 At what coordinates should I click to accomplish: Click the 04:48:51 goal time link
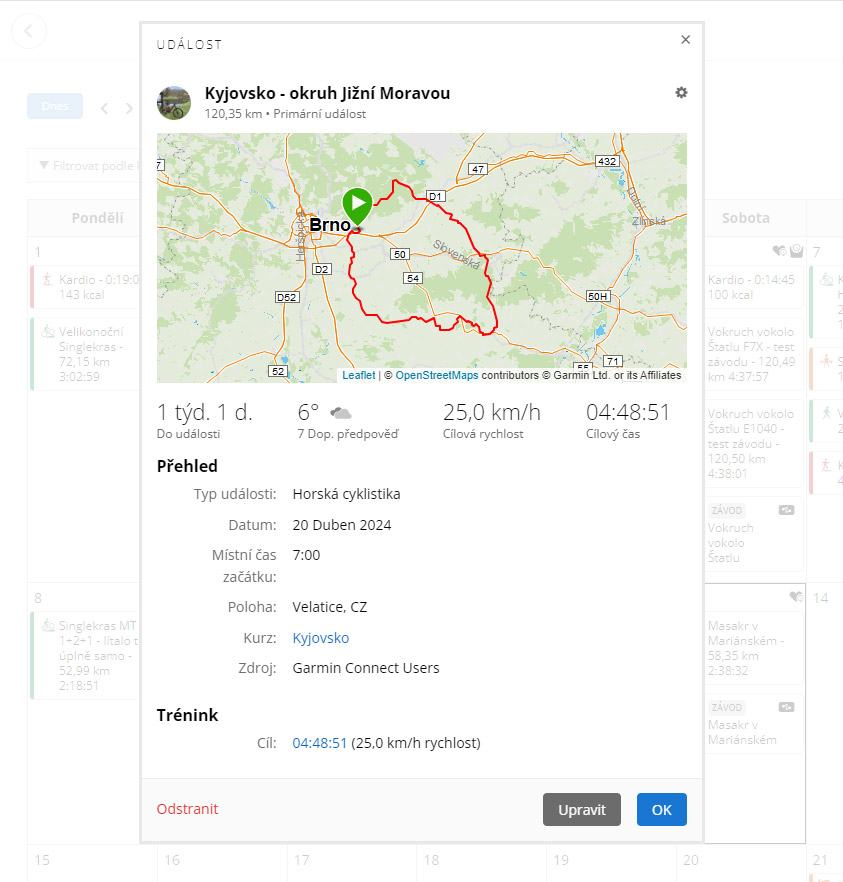click(319, 743)
